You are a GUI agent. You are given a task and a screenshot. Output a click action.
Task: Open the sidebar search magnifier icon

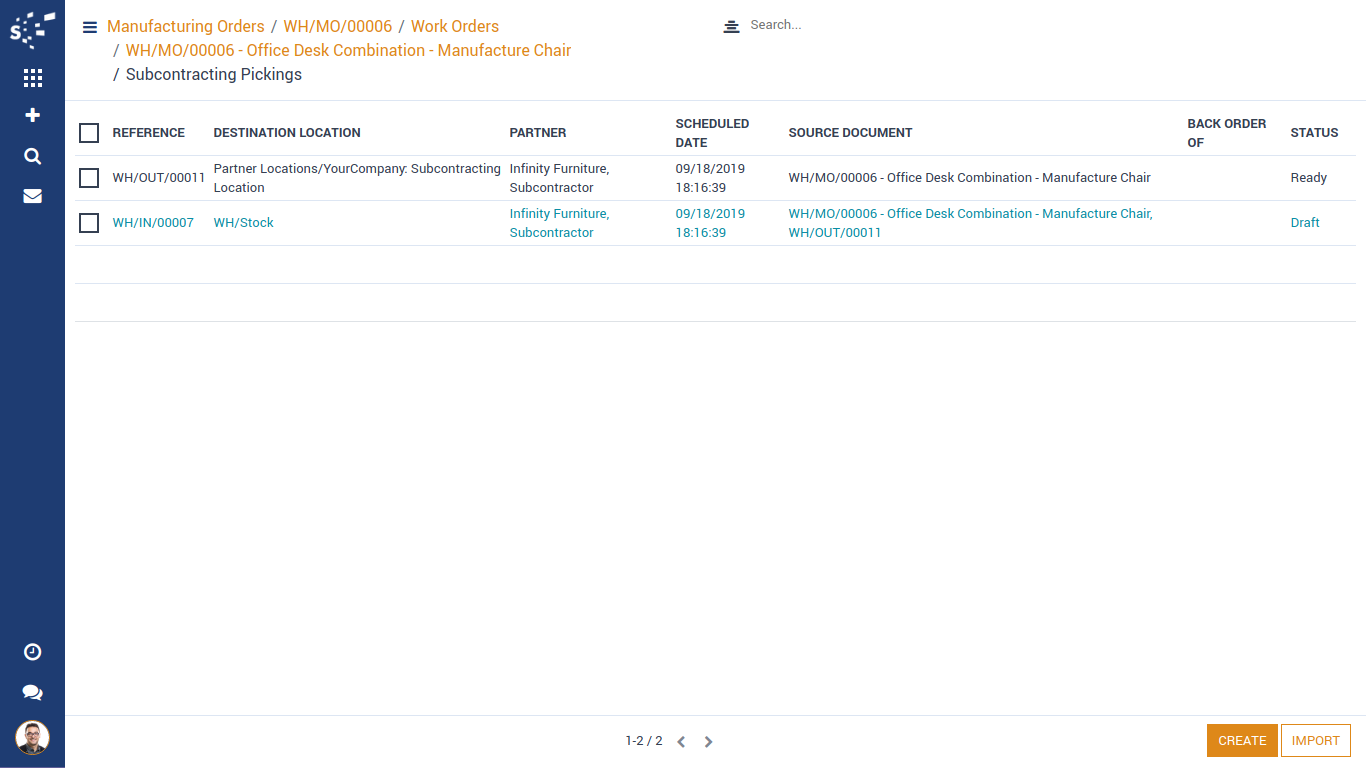pyautogui.click(x=32, y=156)
